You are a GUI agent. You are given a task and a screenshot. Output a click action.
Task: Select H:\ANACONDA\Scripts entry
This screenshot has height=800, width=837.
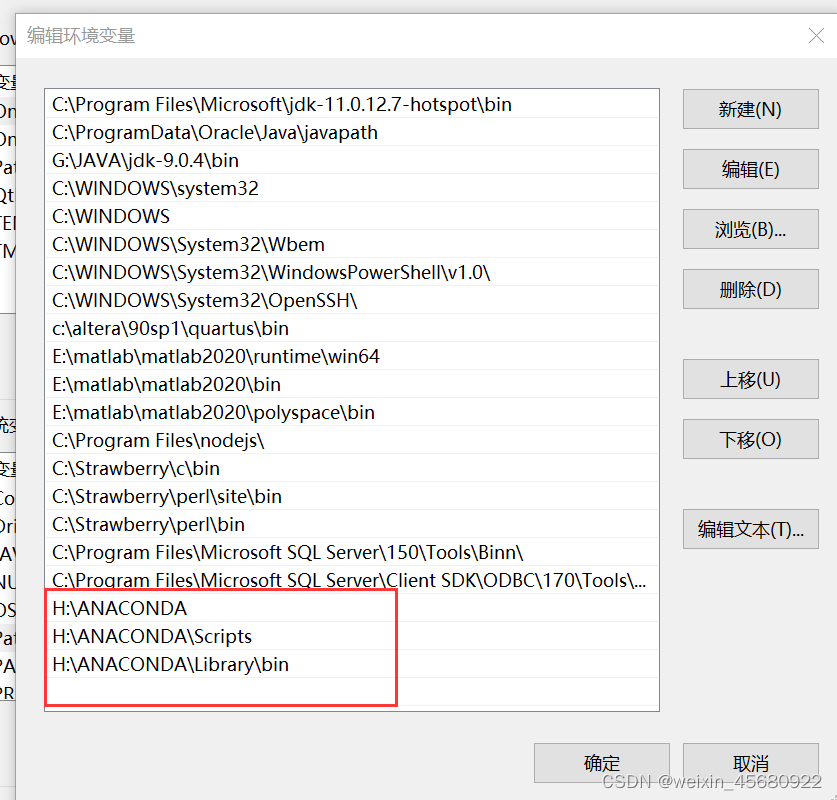(x=352, y=636)
